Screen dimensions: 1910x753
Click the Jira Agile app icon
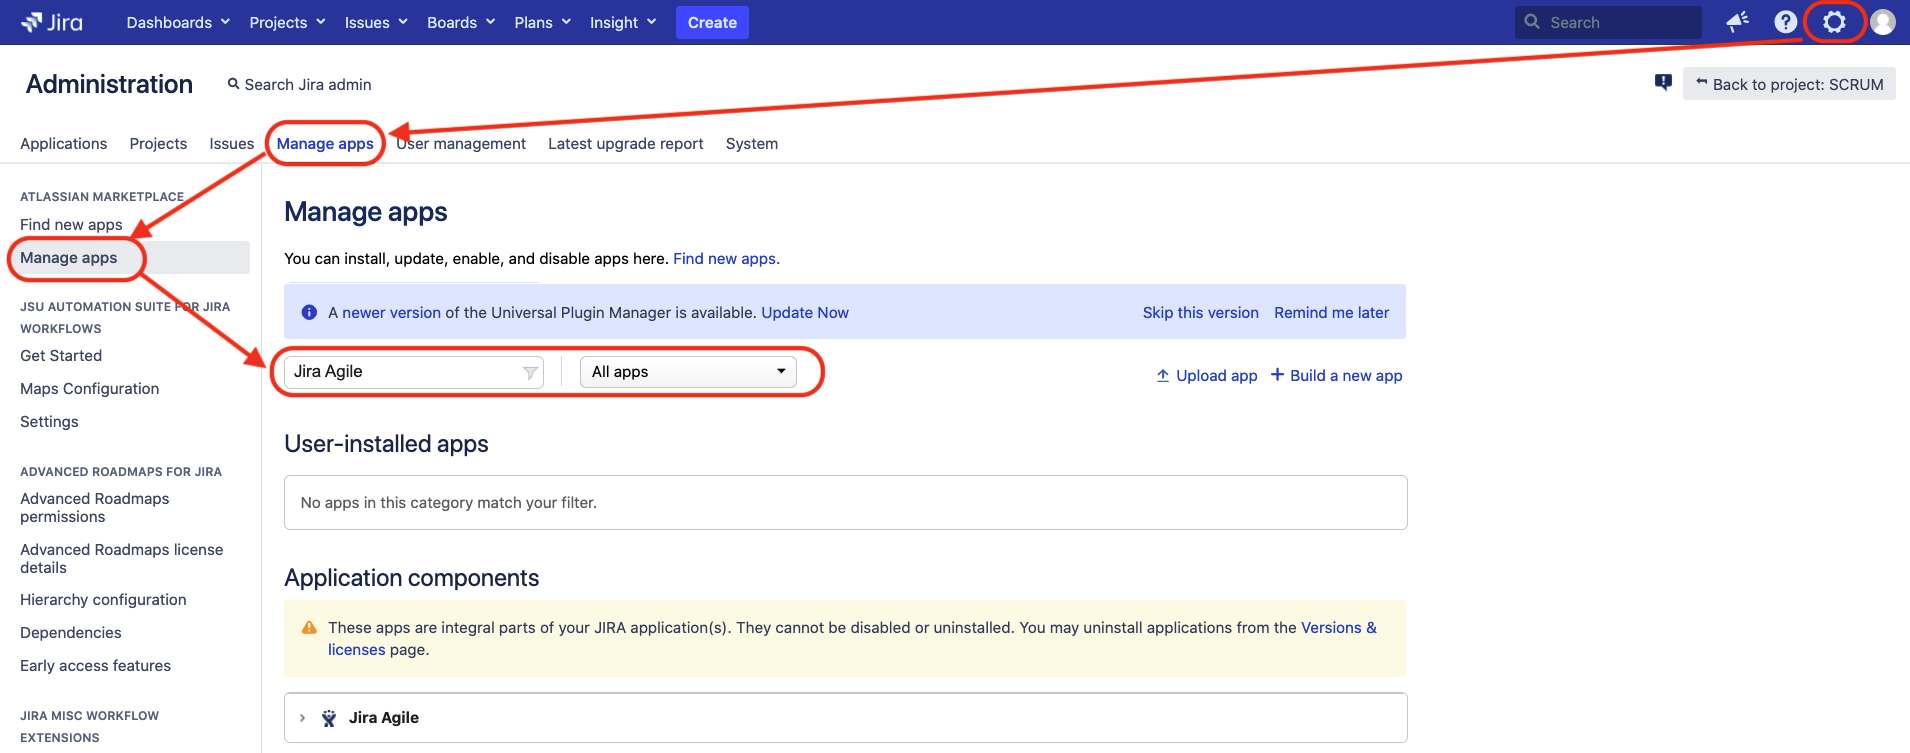coord(329,718)
